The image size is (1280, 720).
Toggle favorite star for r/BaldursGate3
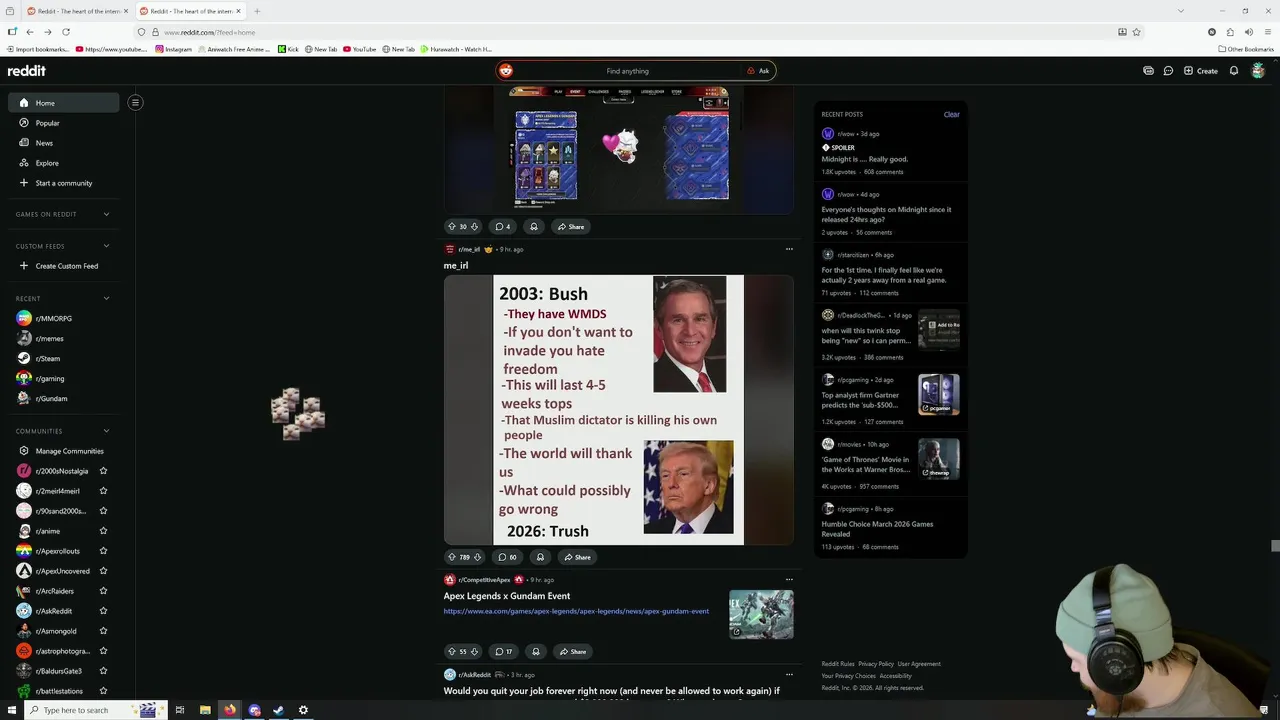(103, 671)
